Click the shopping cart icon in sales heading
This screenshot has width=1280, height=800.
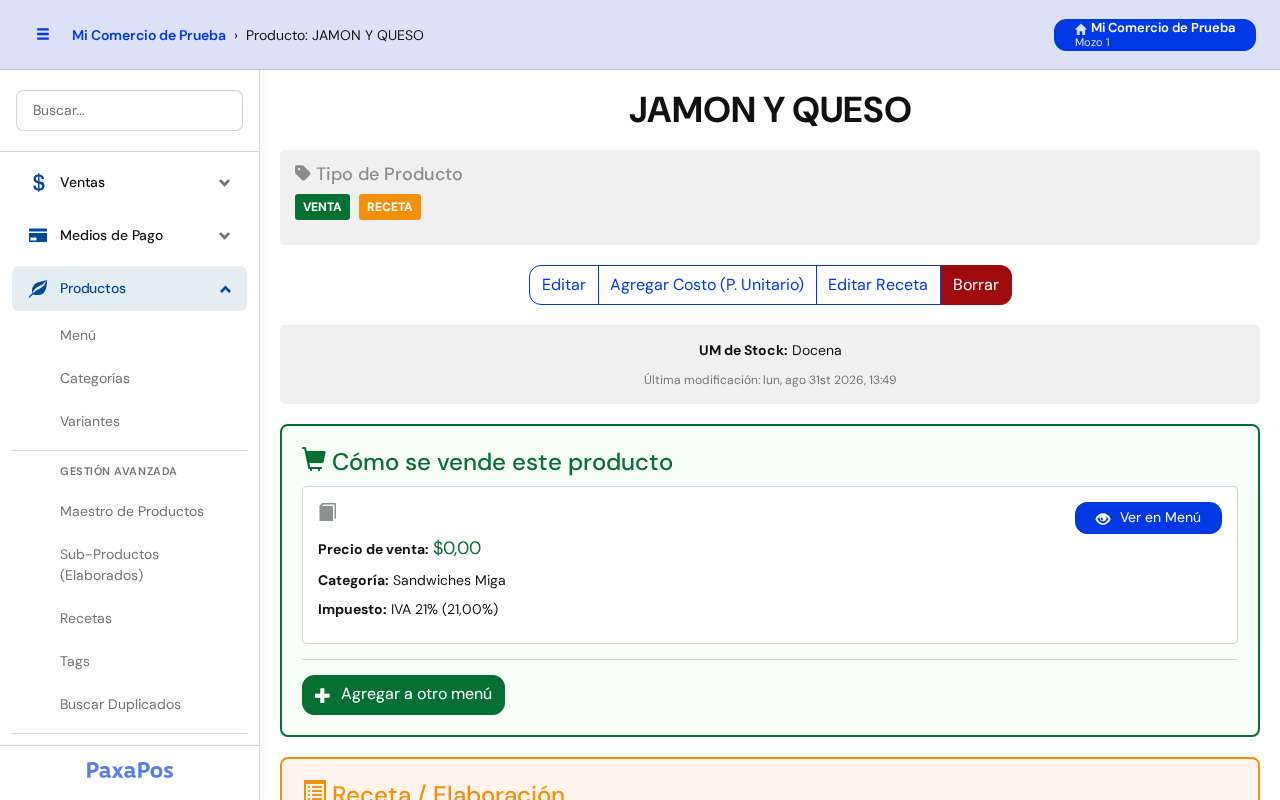[x=314, y=459]
